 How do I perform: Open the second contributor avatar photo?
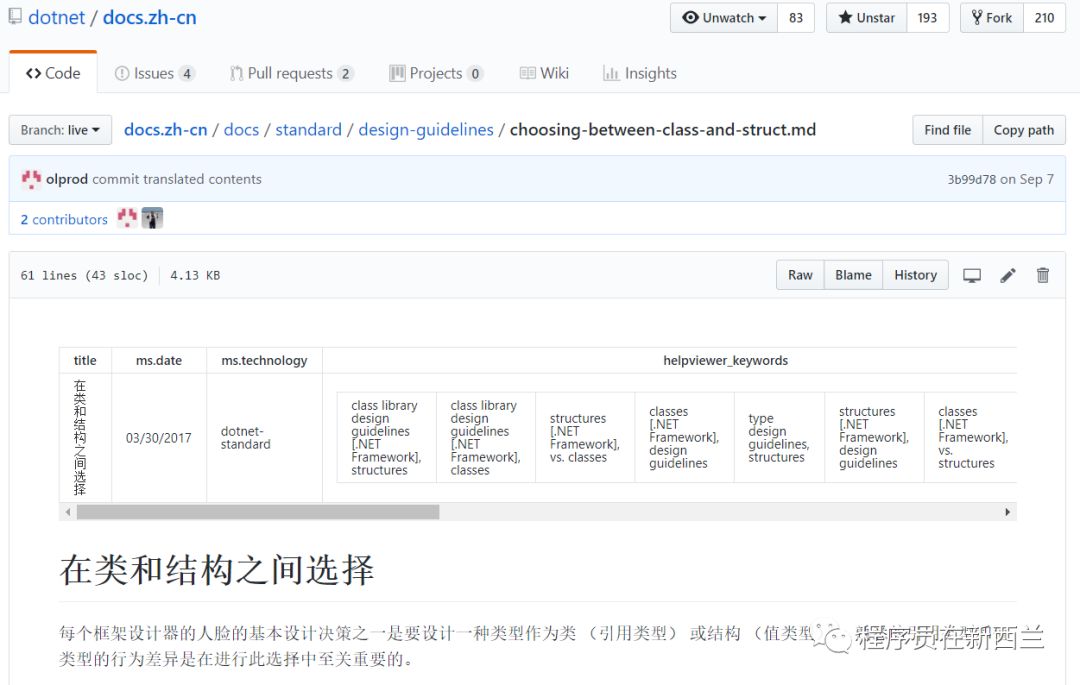point(152,218)
